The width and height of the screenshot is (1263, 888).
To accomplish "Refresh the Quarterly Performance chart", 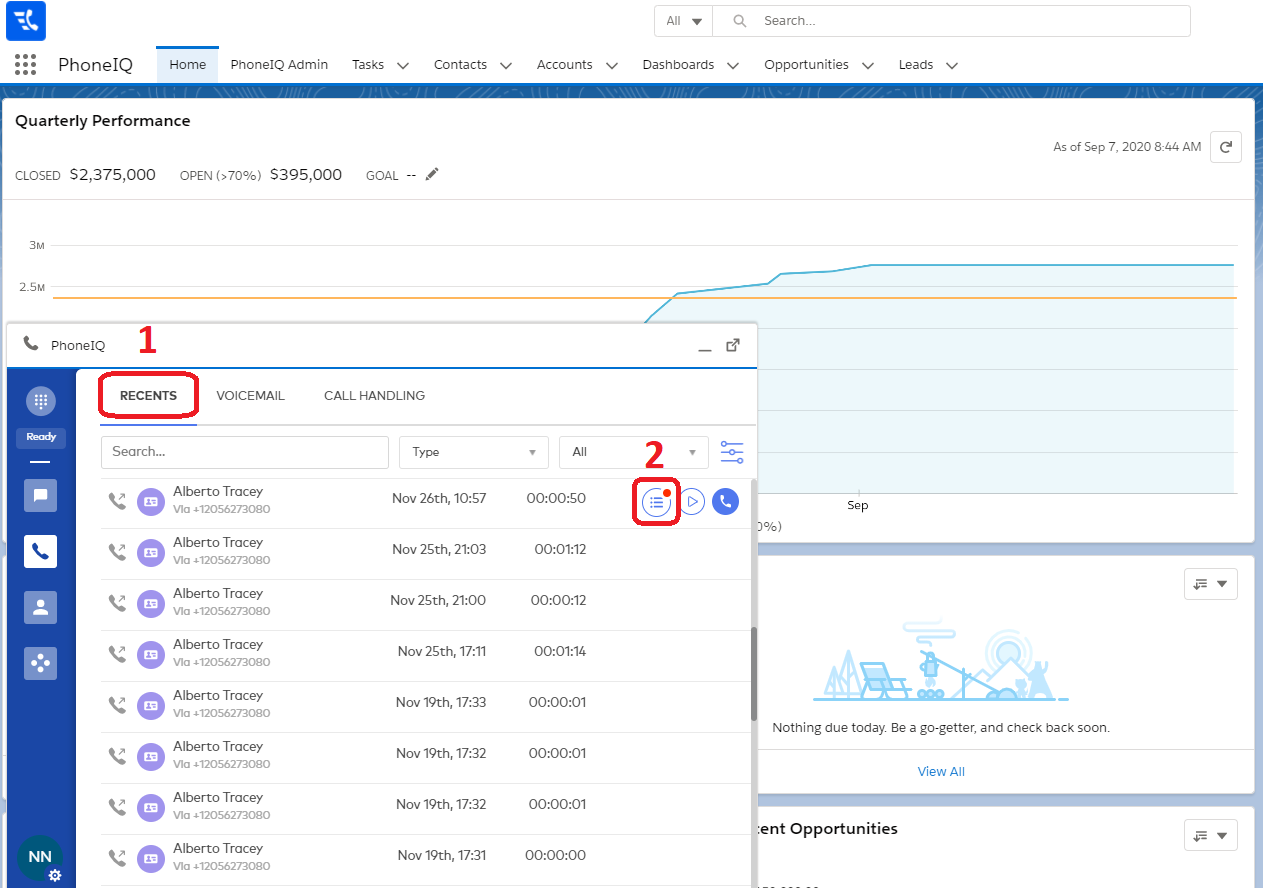I will 1225,147.
